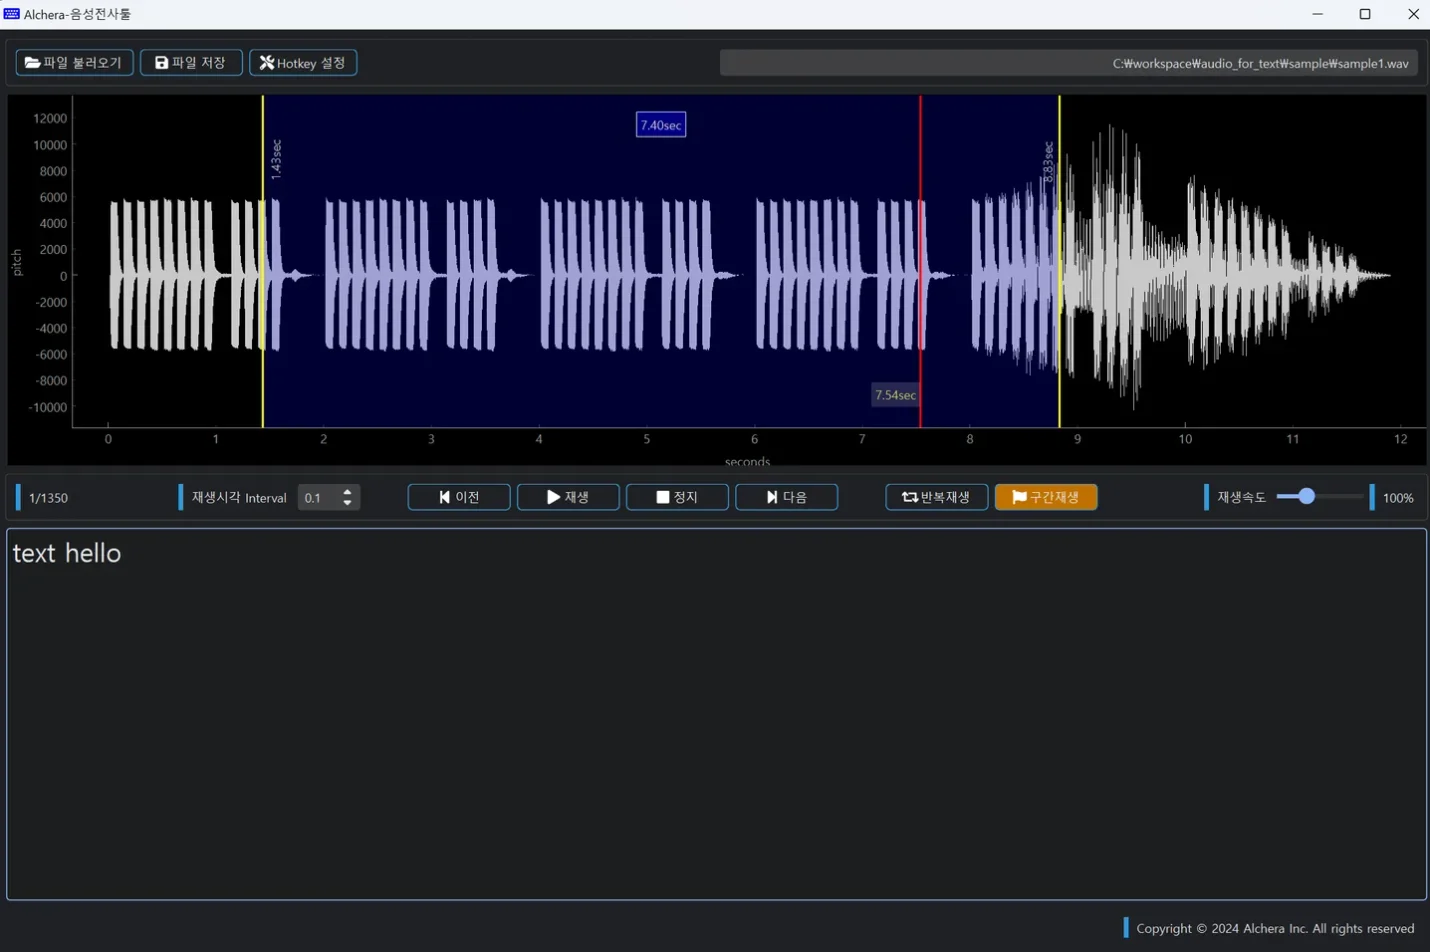Click the 재생시각 Interval label
This screenshot has width=1430, height=952.
click(239, 498)
